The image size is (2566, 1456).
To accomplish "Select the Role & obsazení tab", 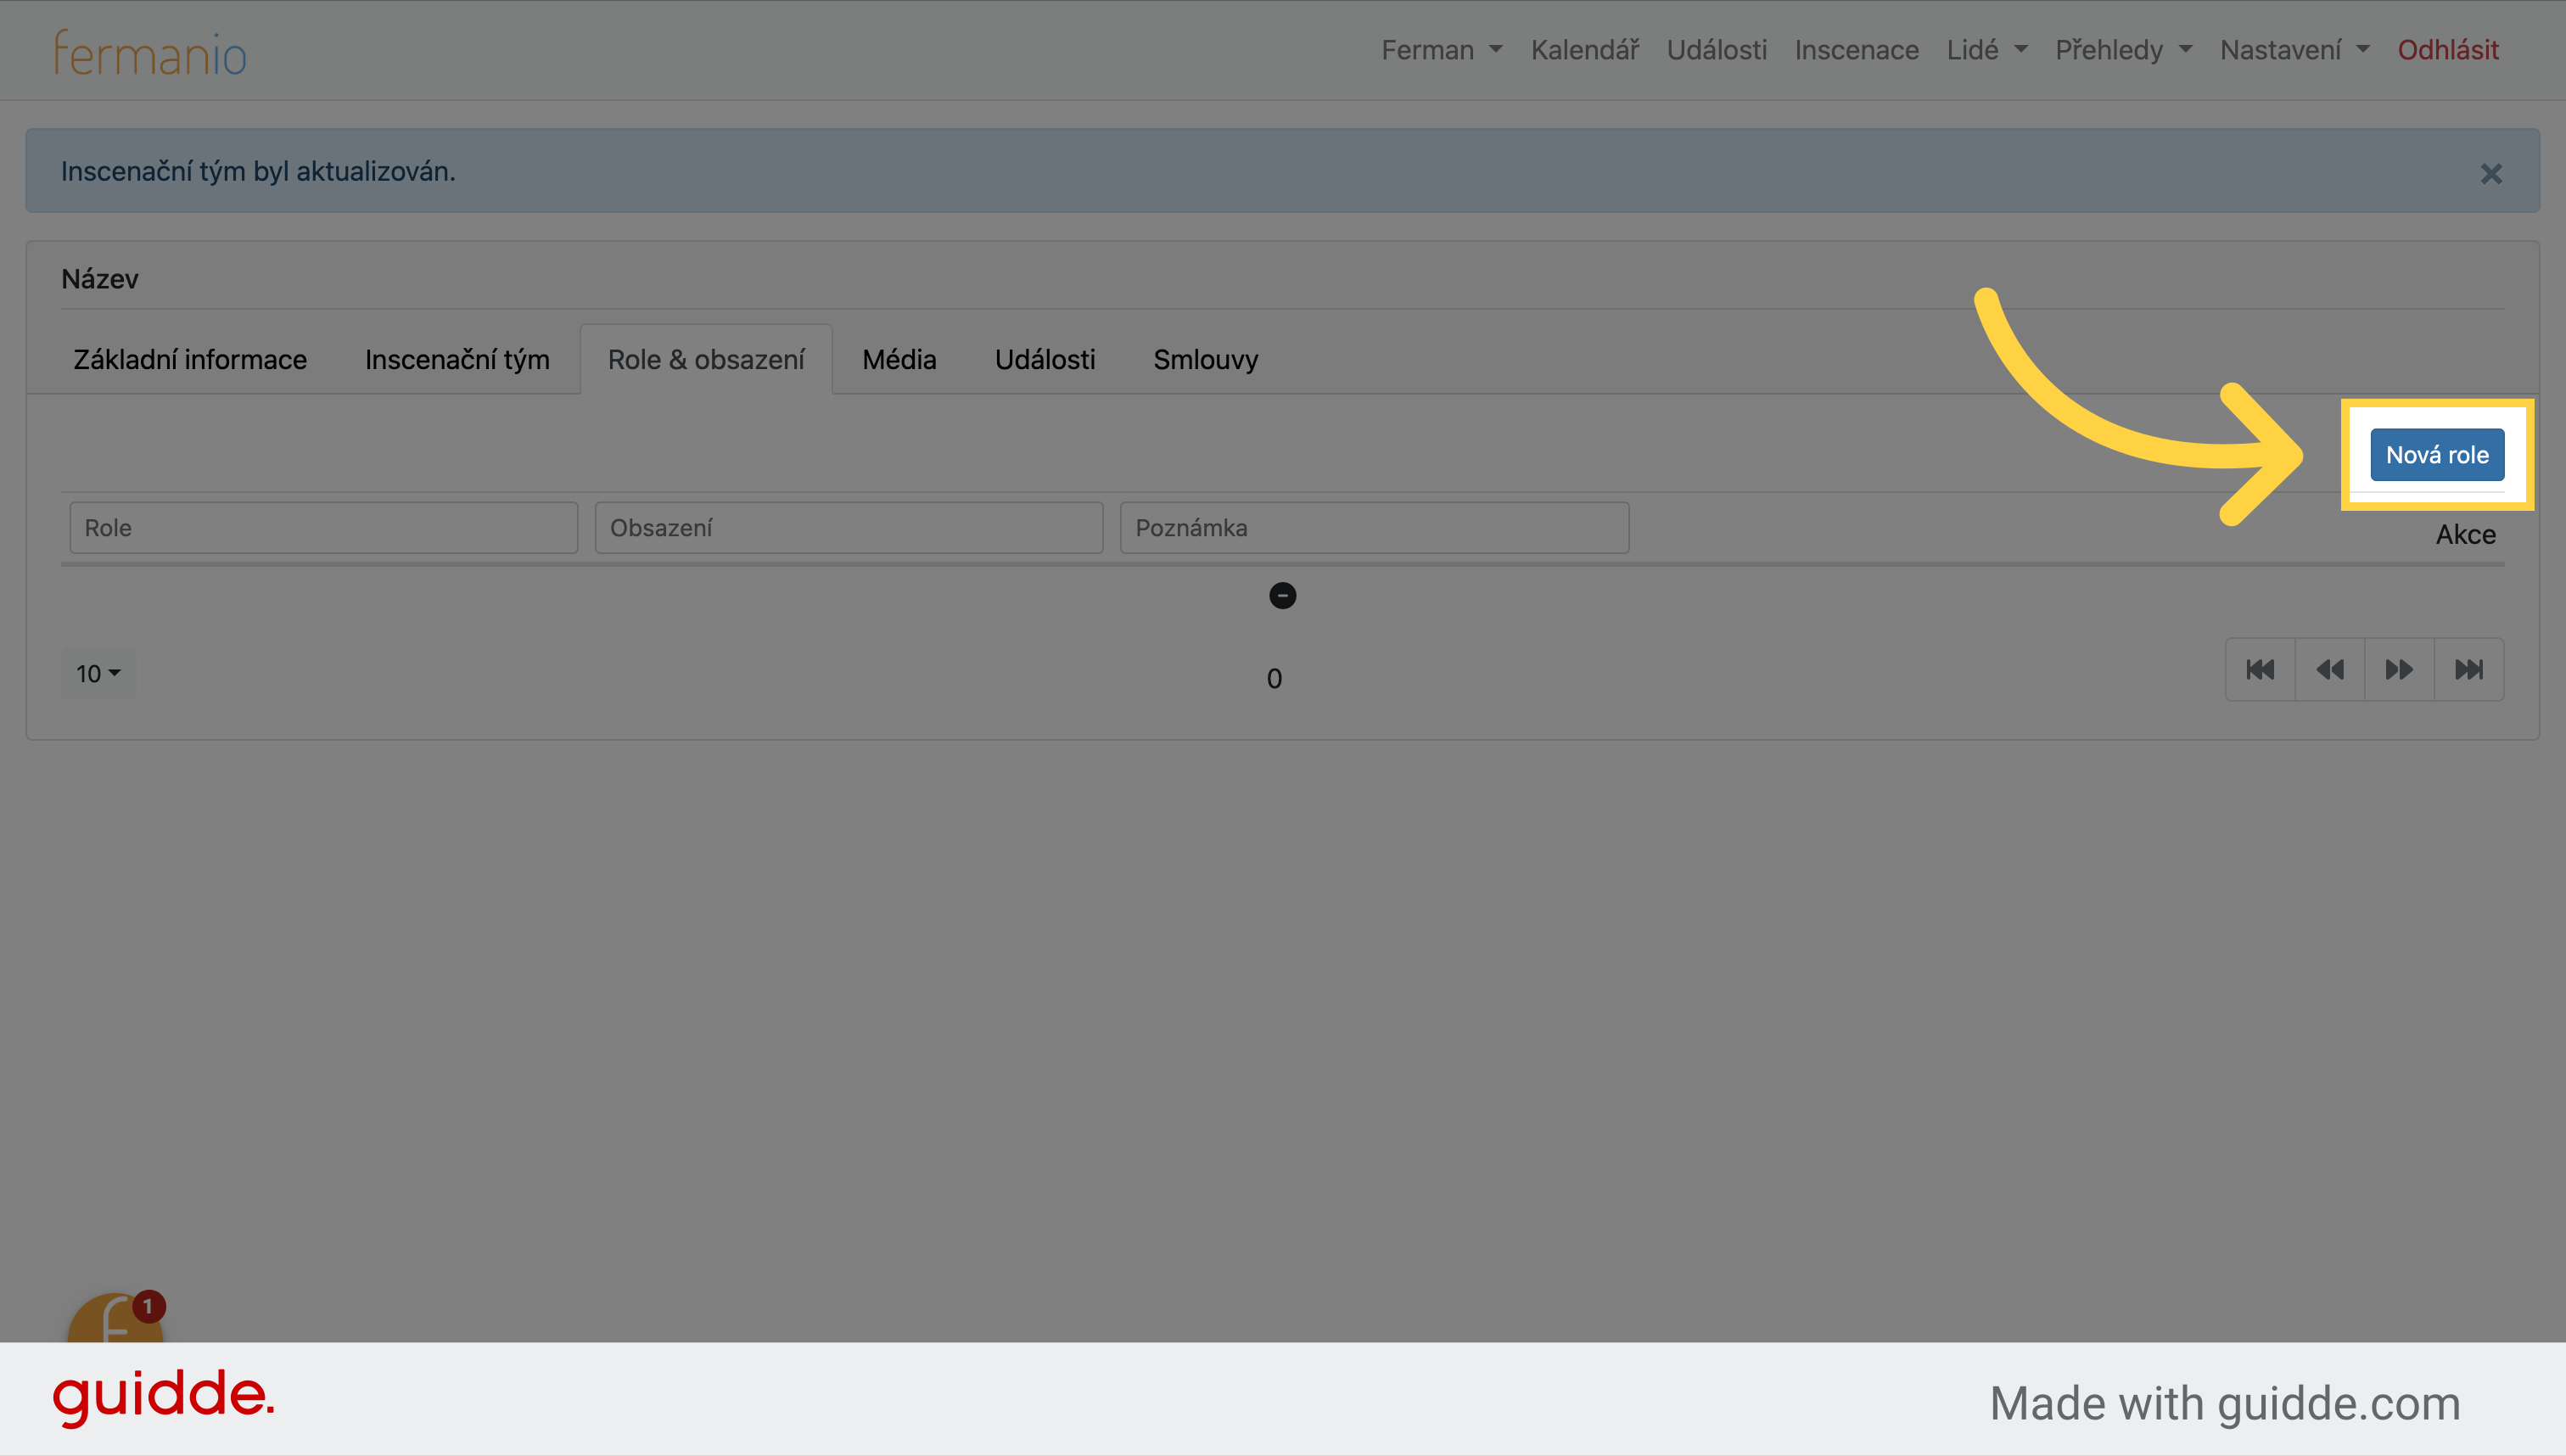I will 706,359.
